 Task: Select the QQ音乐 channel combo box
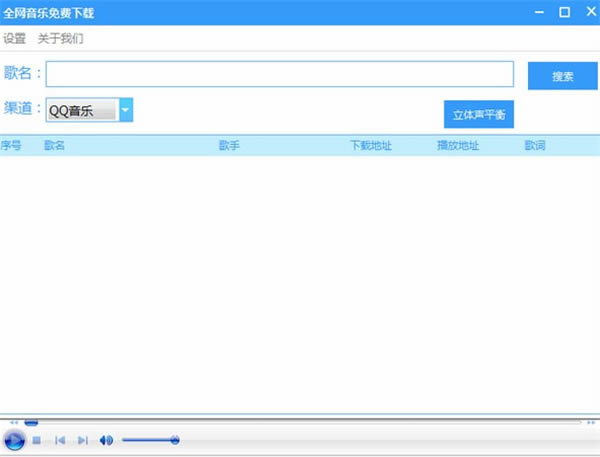(x=82, y=110)
